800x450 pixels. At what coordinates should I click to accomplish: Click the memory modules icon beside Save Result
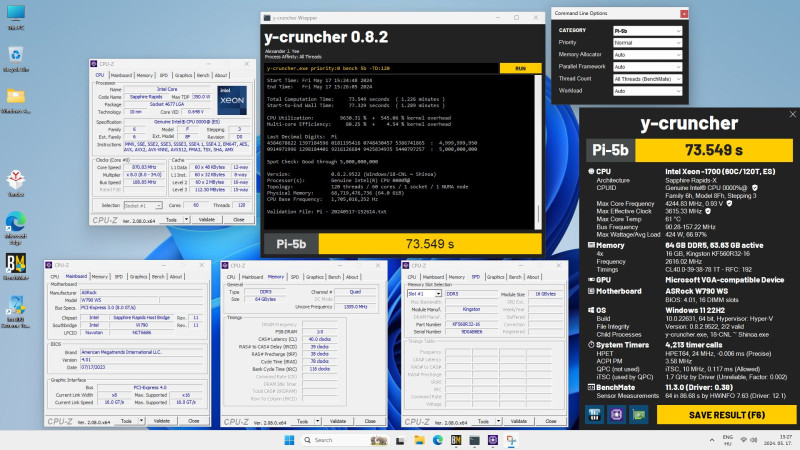click(594, 414)
